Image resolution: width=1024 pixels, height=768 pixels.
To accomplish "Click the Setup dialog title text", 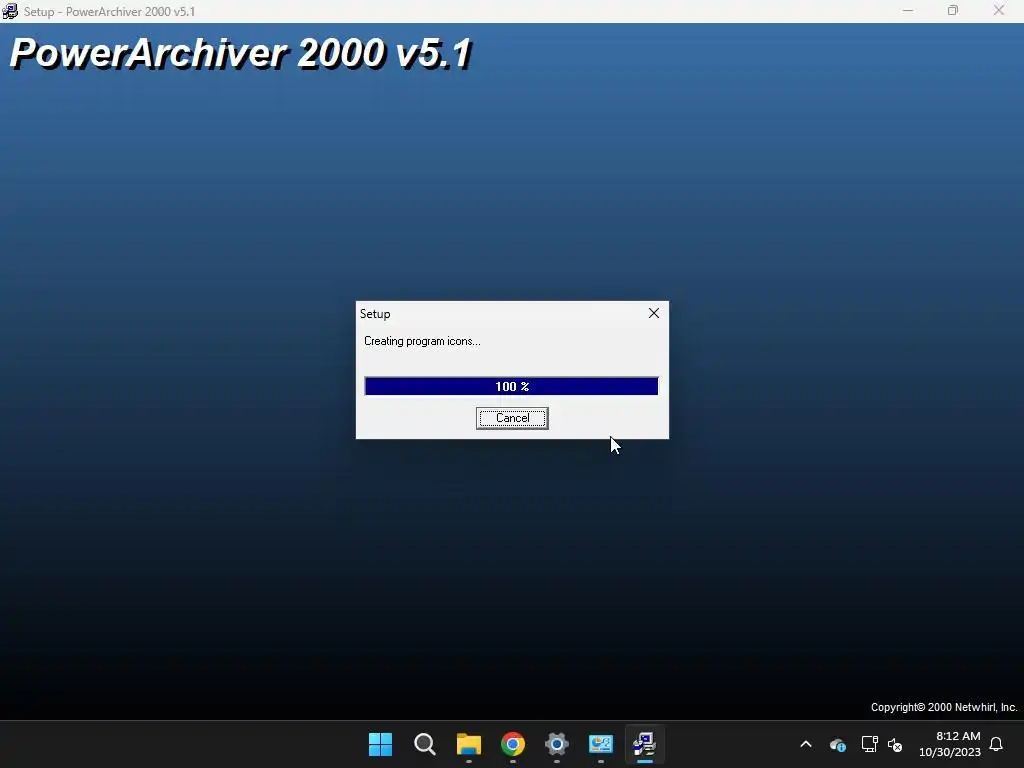I will click(375, 314).
